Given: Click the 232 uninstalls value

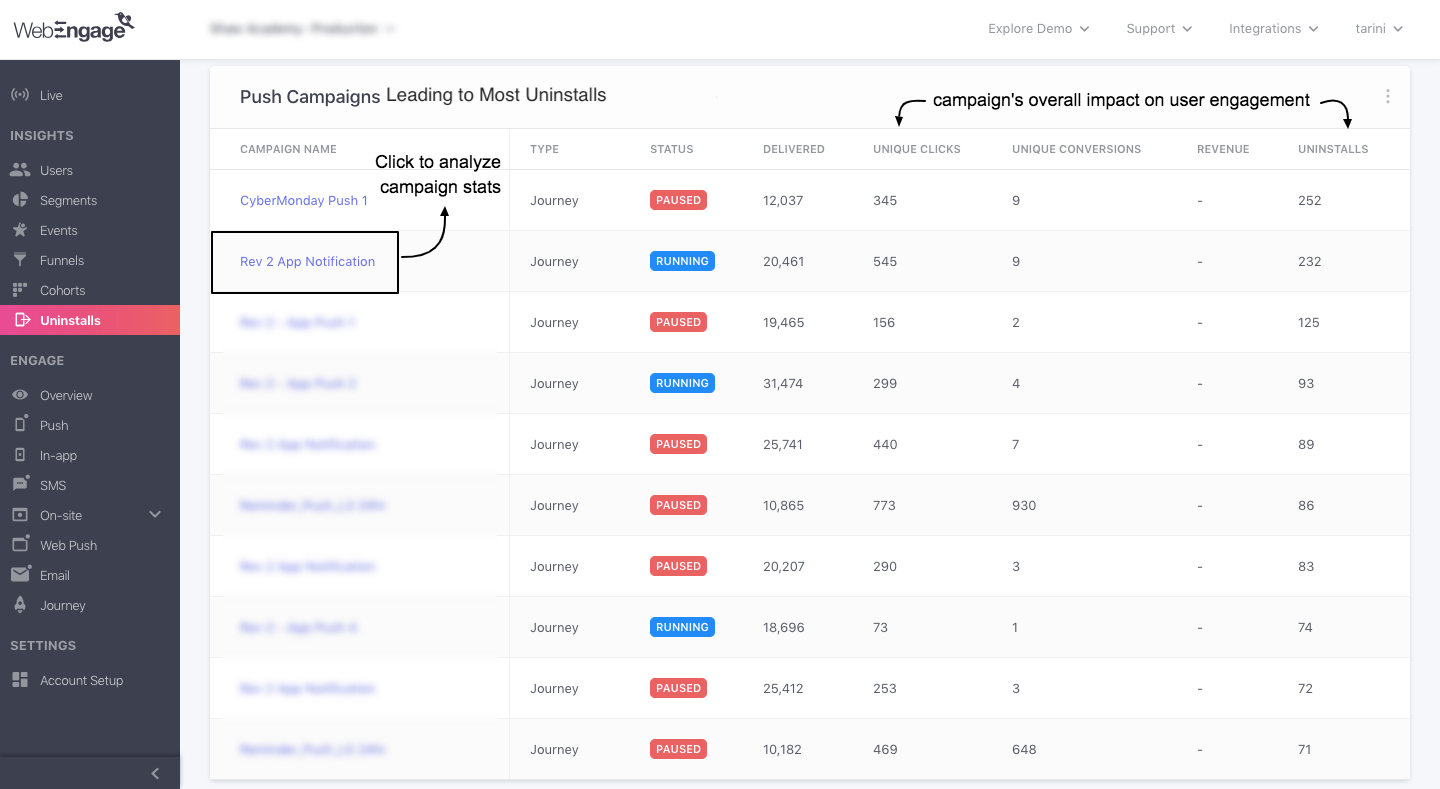Looking at the screenshot, I should click(x=1310, y=261).
